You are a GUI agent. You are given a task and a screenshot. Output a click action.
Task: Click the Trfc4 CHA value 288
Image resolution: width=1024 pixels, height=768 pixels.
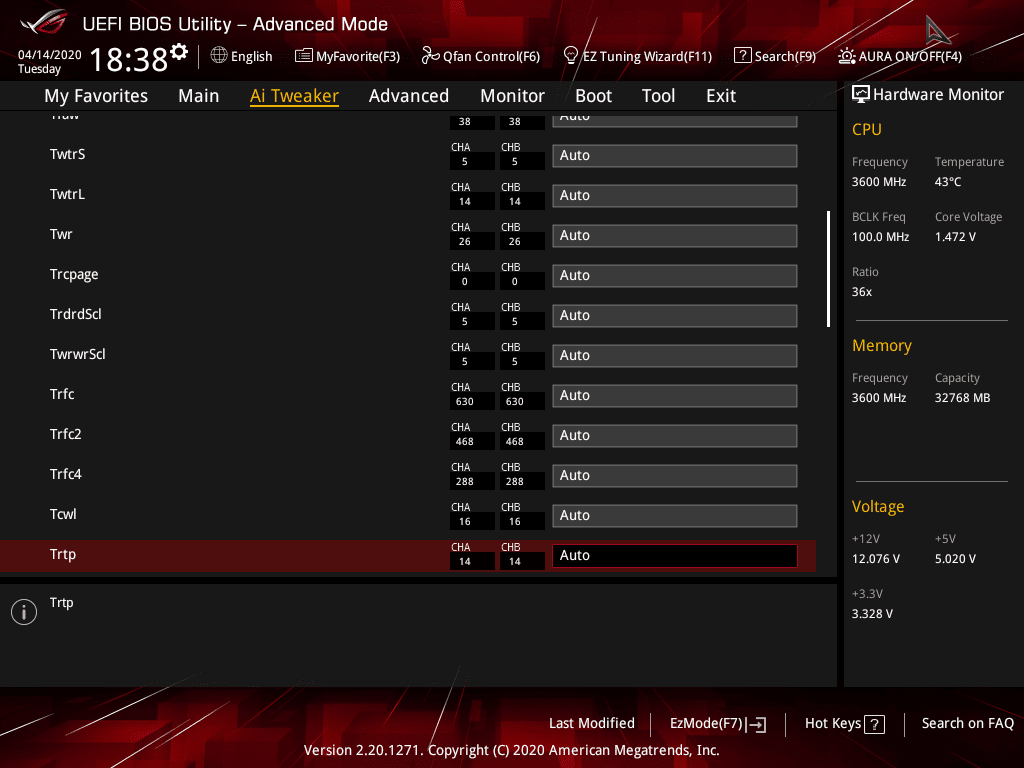click(465, 481)
